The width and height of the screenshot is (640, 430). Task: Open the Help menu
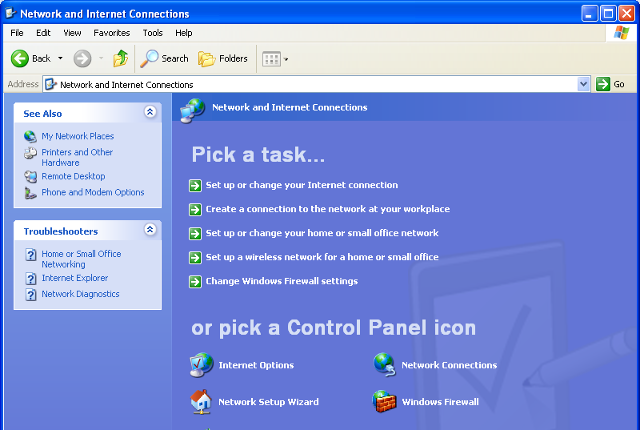coord(184,33)
